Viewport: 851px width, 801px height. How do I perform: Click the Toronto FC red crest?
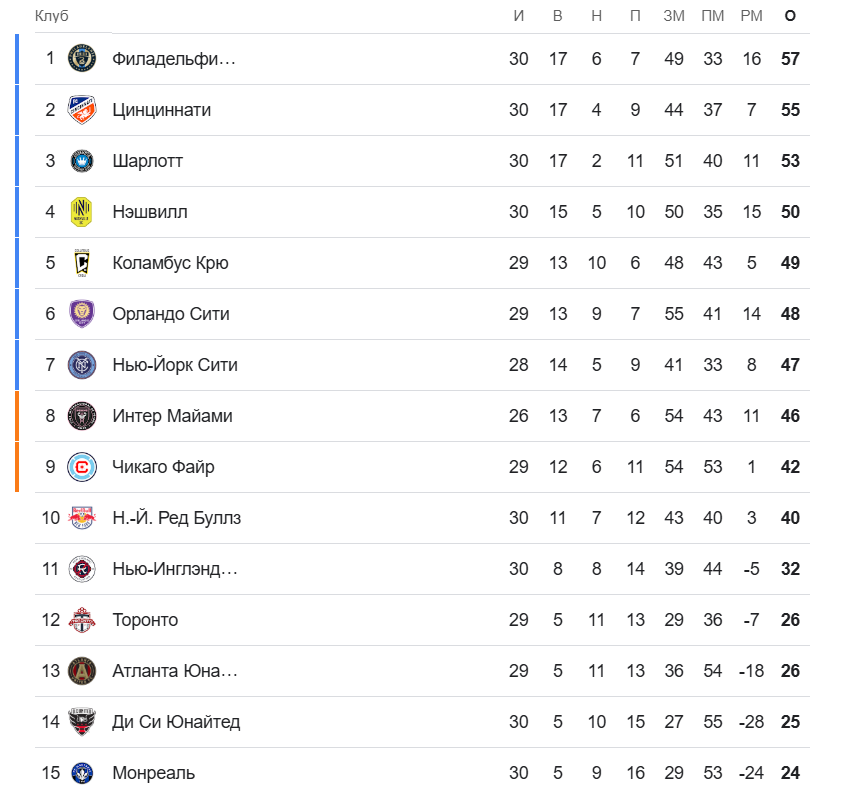[82, 620]
